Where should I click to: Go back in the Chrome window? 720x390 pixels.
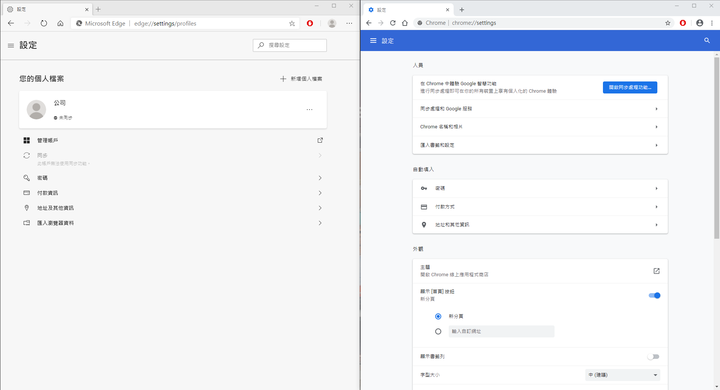click(x=369, y=23)
